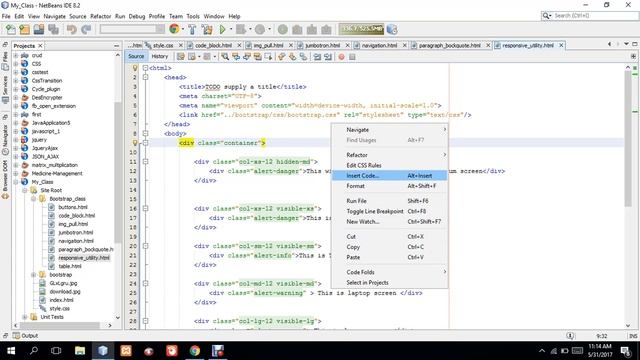Choose Toggle Line Breakpoint in context menu

click(x=389, y=211)
